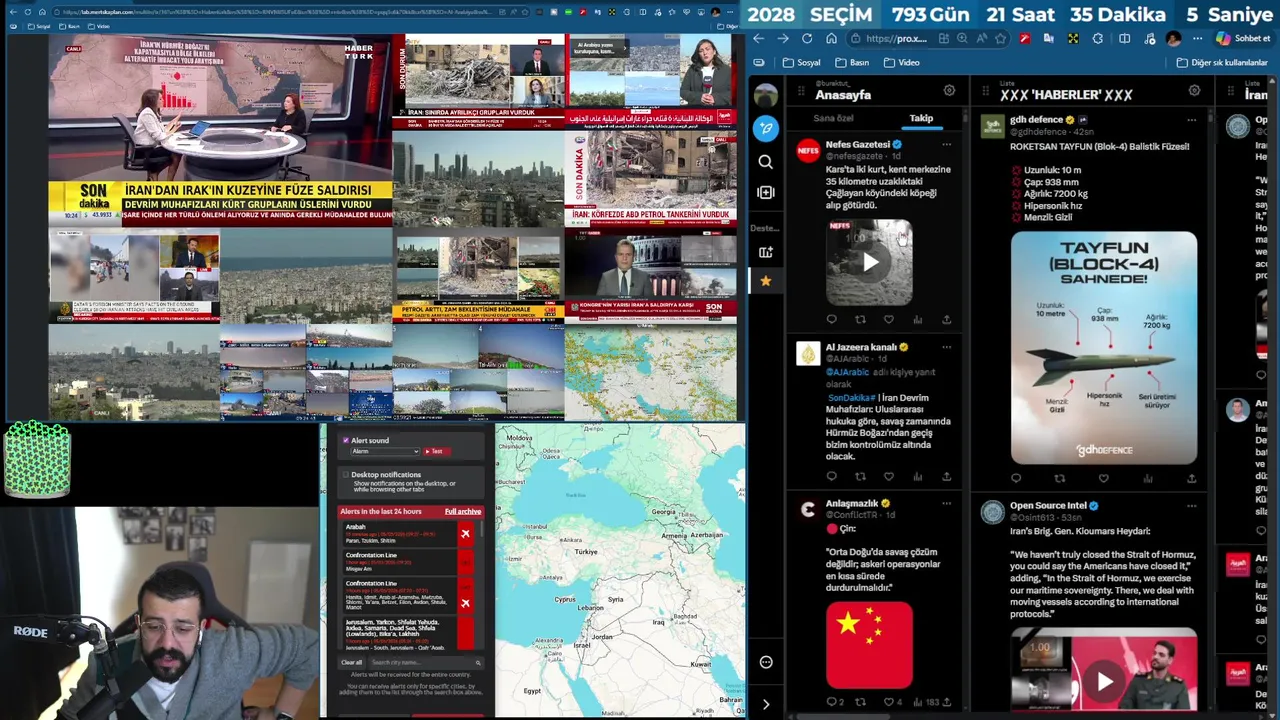Select the Arabah alert entry
The height and width of the screenshot is (720, 1280).
click(x=406, y=534)
